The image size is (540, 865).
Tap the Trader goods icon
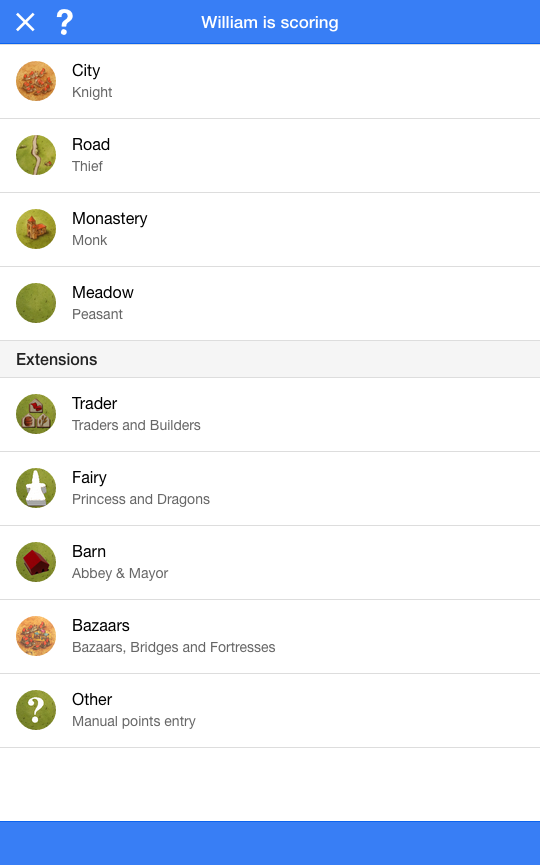[36, 414]
